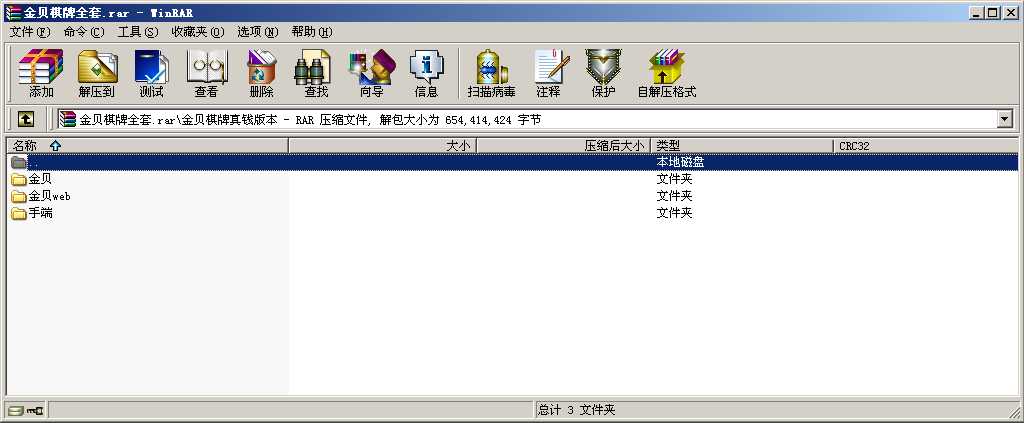The width and height of the screenshot is (1024, 423).
Task: Open the 选项(N) menu
Action: 257,31
